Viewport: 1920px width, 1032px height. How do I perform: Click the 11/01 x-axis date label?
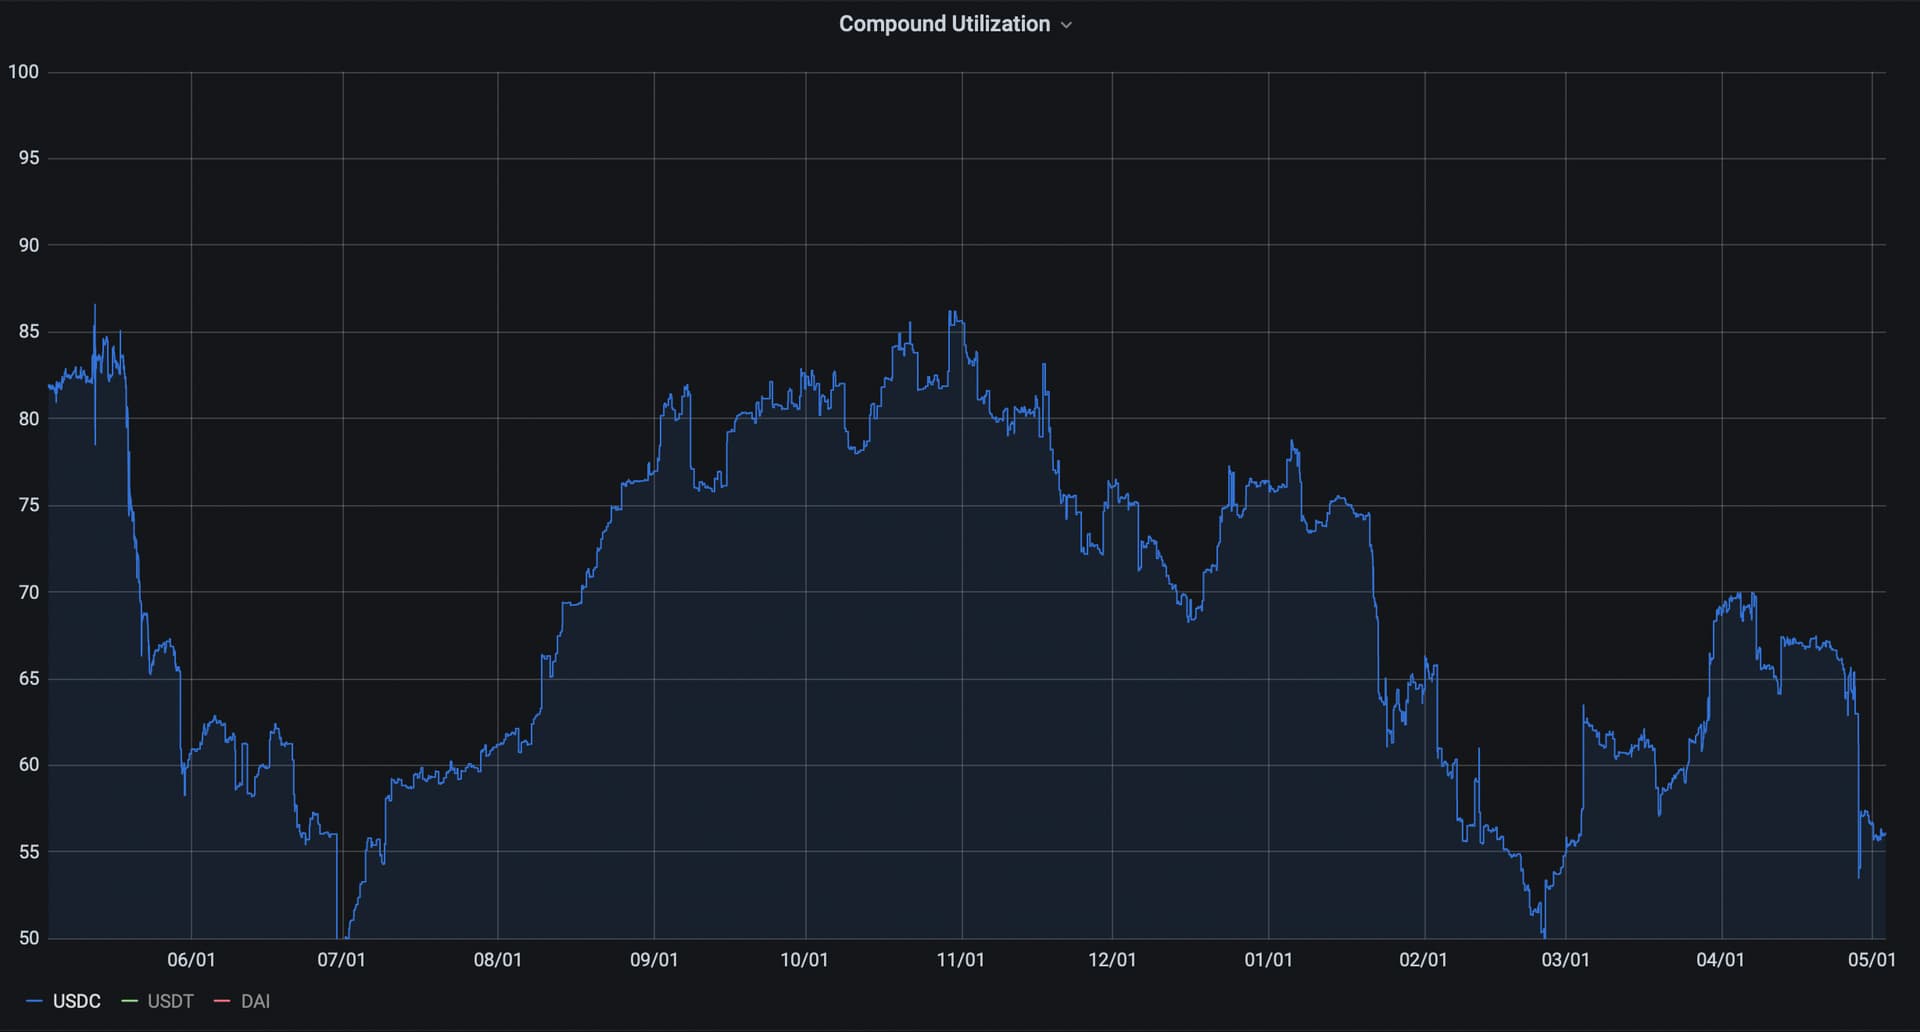[961, 960]
